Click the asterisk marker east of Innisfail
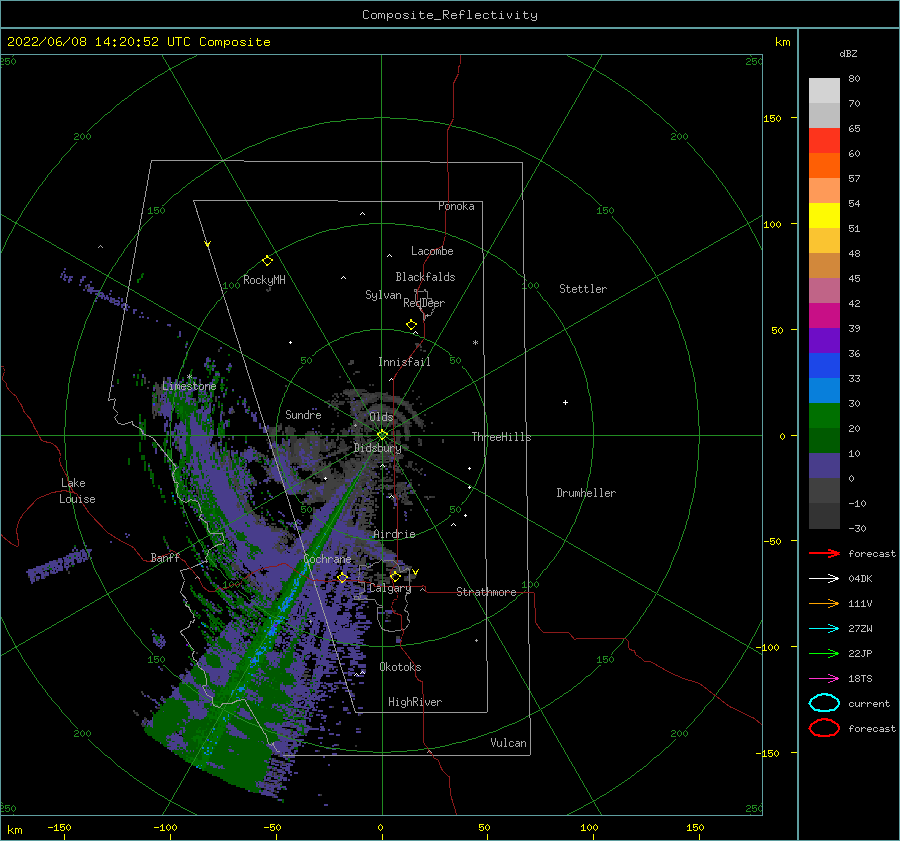The width and height of the screenshot is (900, 841). (x=475, y=343)
